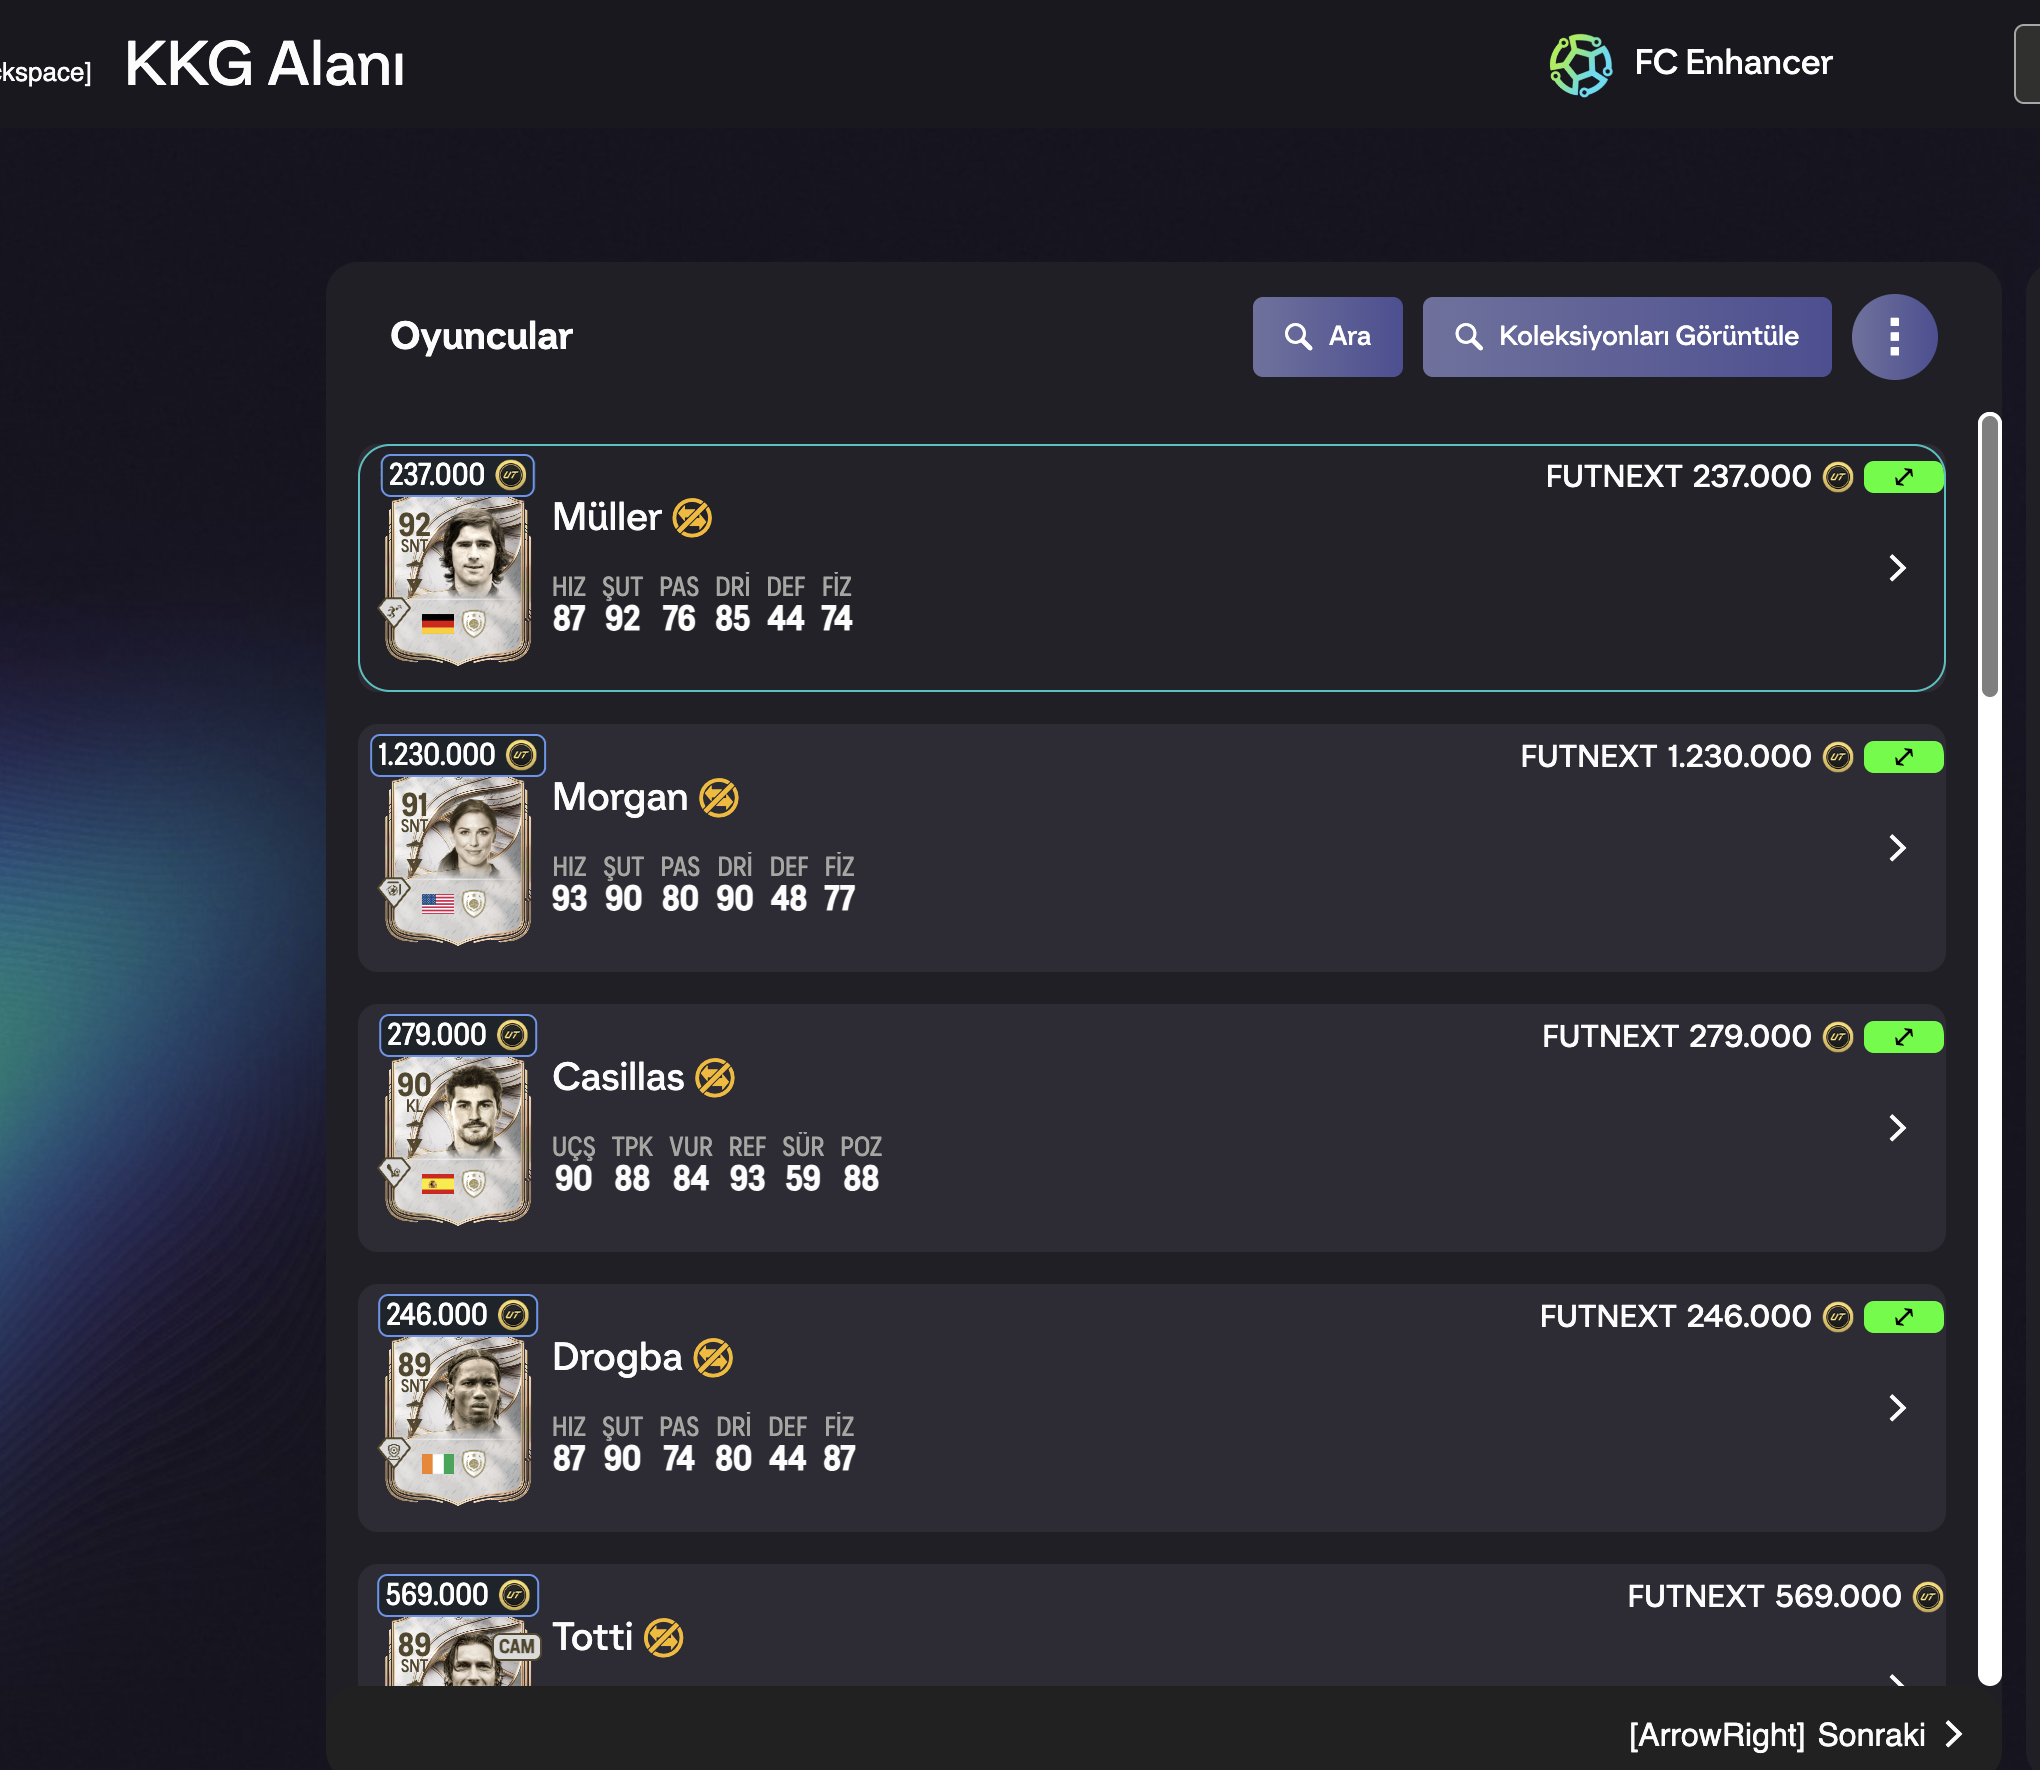
Task: Click the Morgan player name
Action: 620,798
